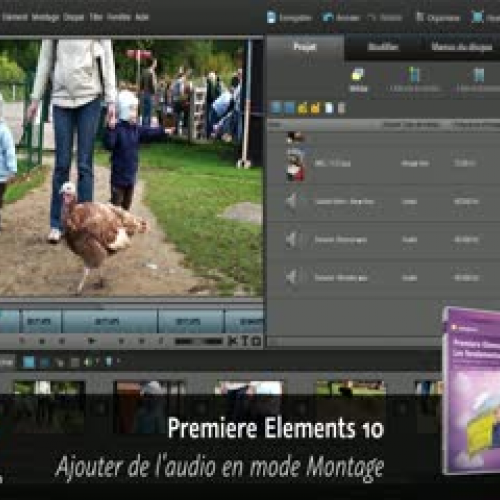500x500 pixels.
Task: Click the add text T icon
Action: [x=245, y=341]
